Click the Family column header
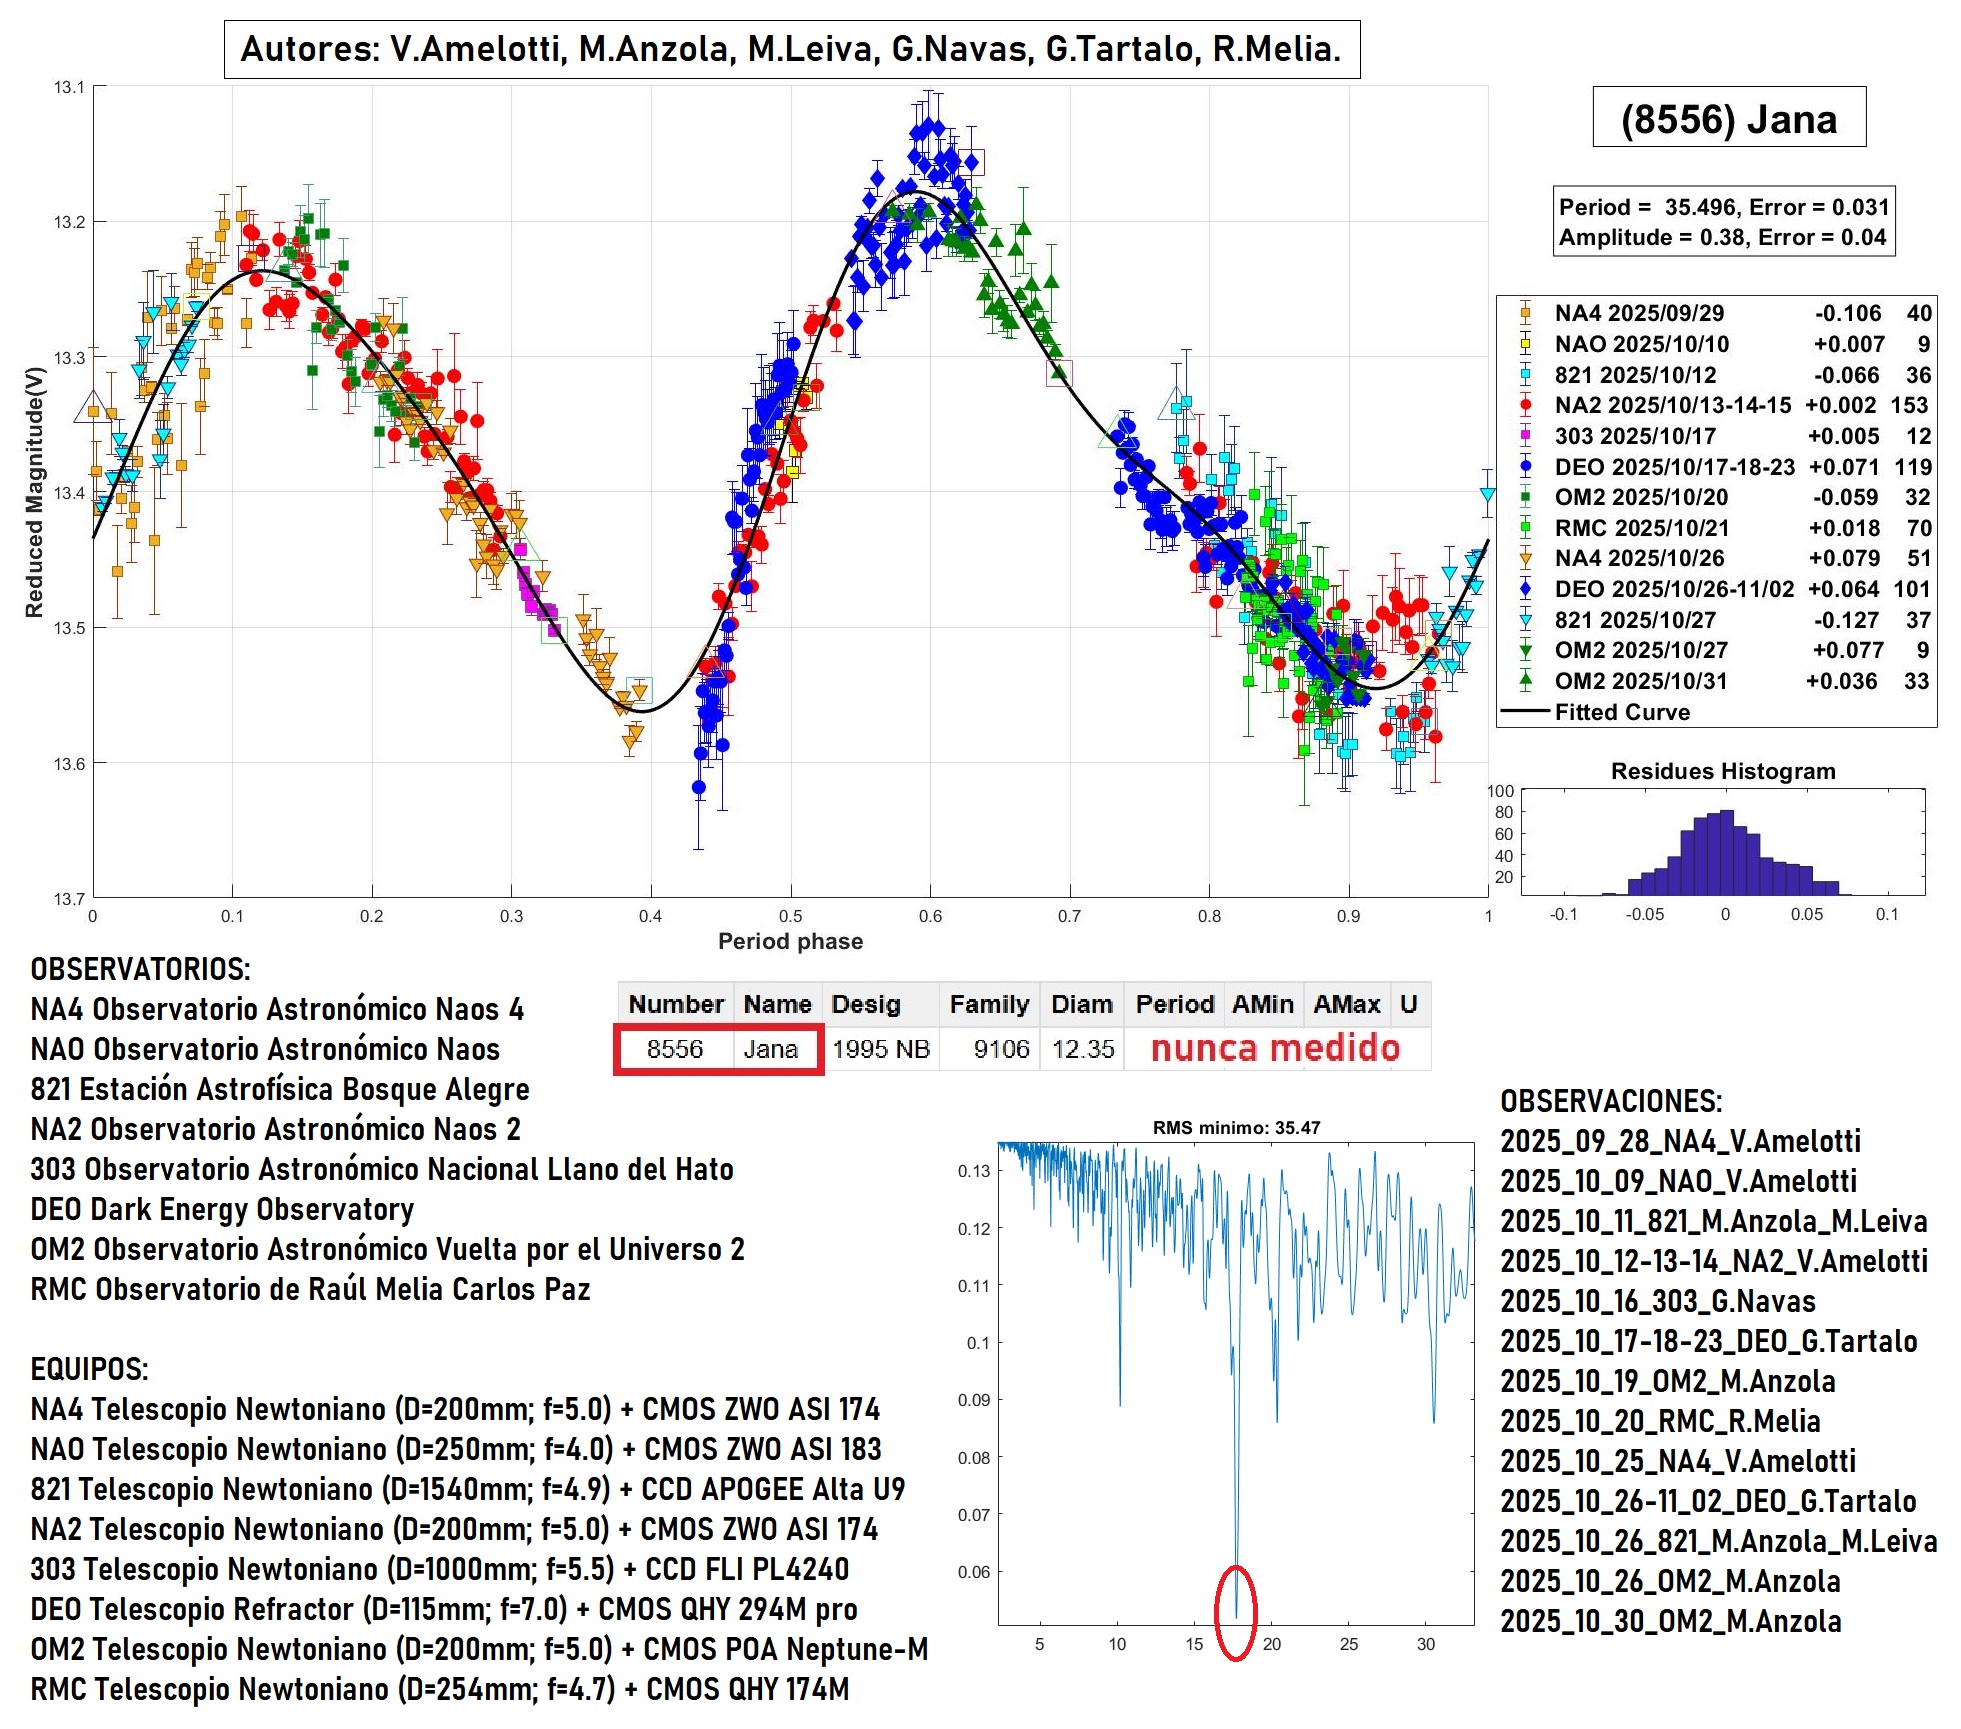The image size is (1961, 1729). pyautogui.click(x=989, y=1004)
